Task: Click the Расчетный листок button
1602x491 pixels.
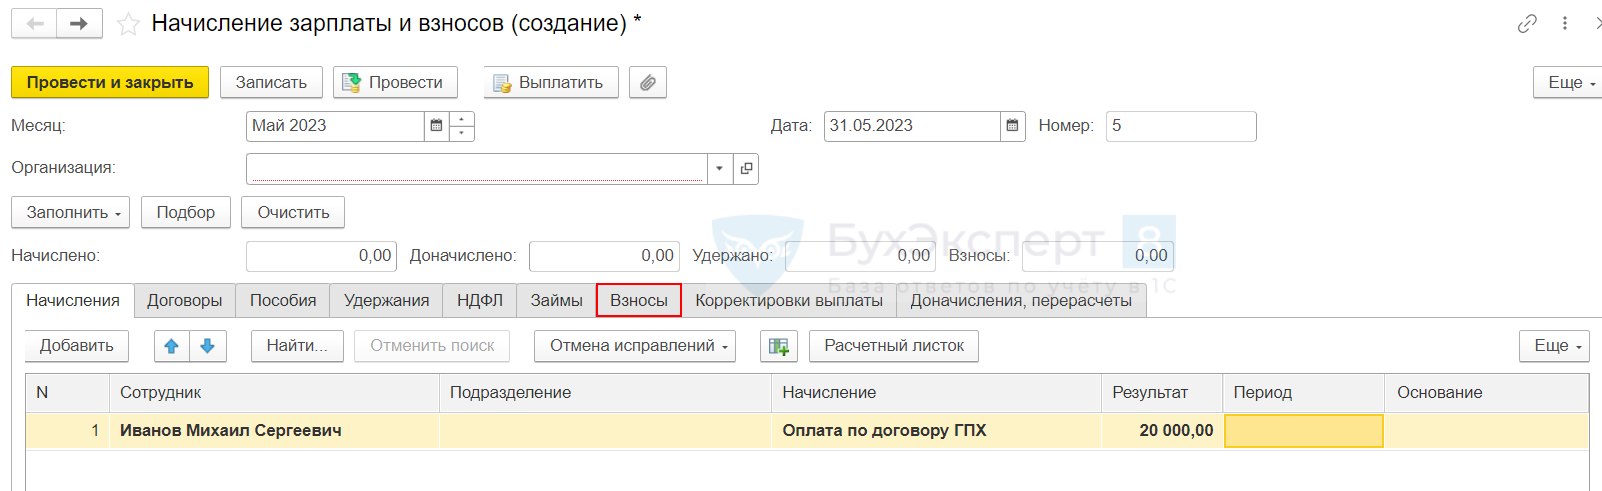Action: (893, 346)
